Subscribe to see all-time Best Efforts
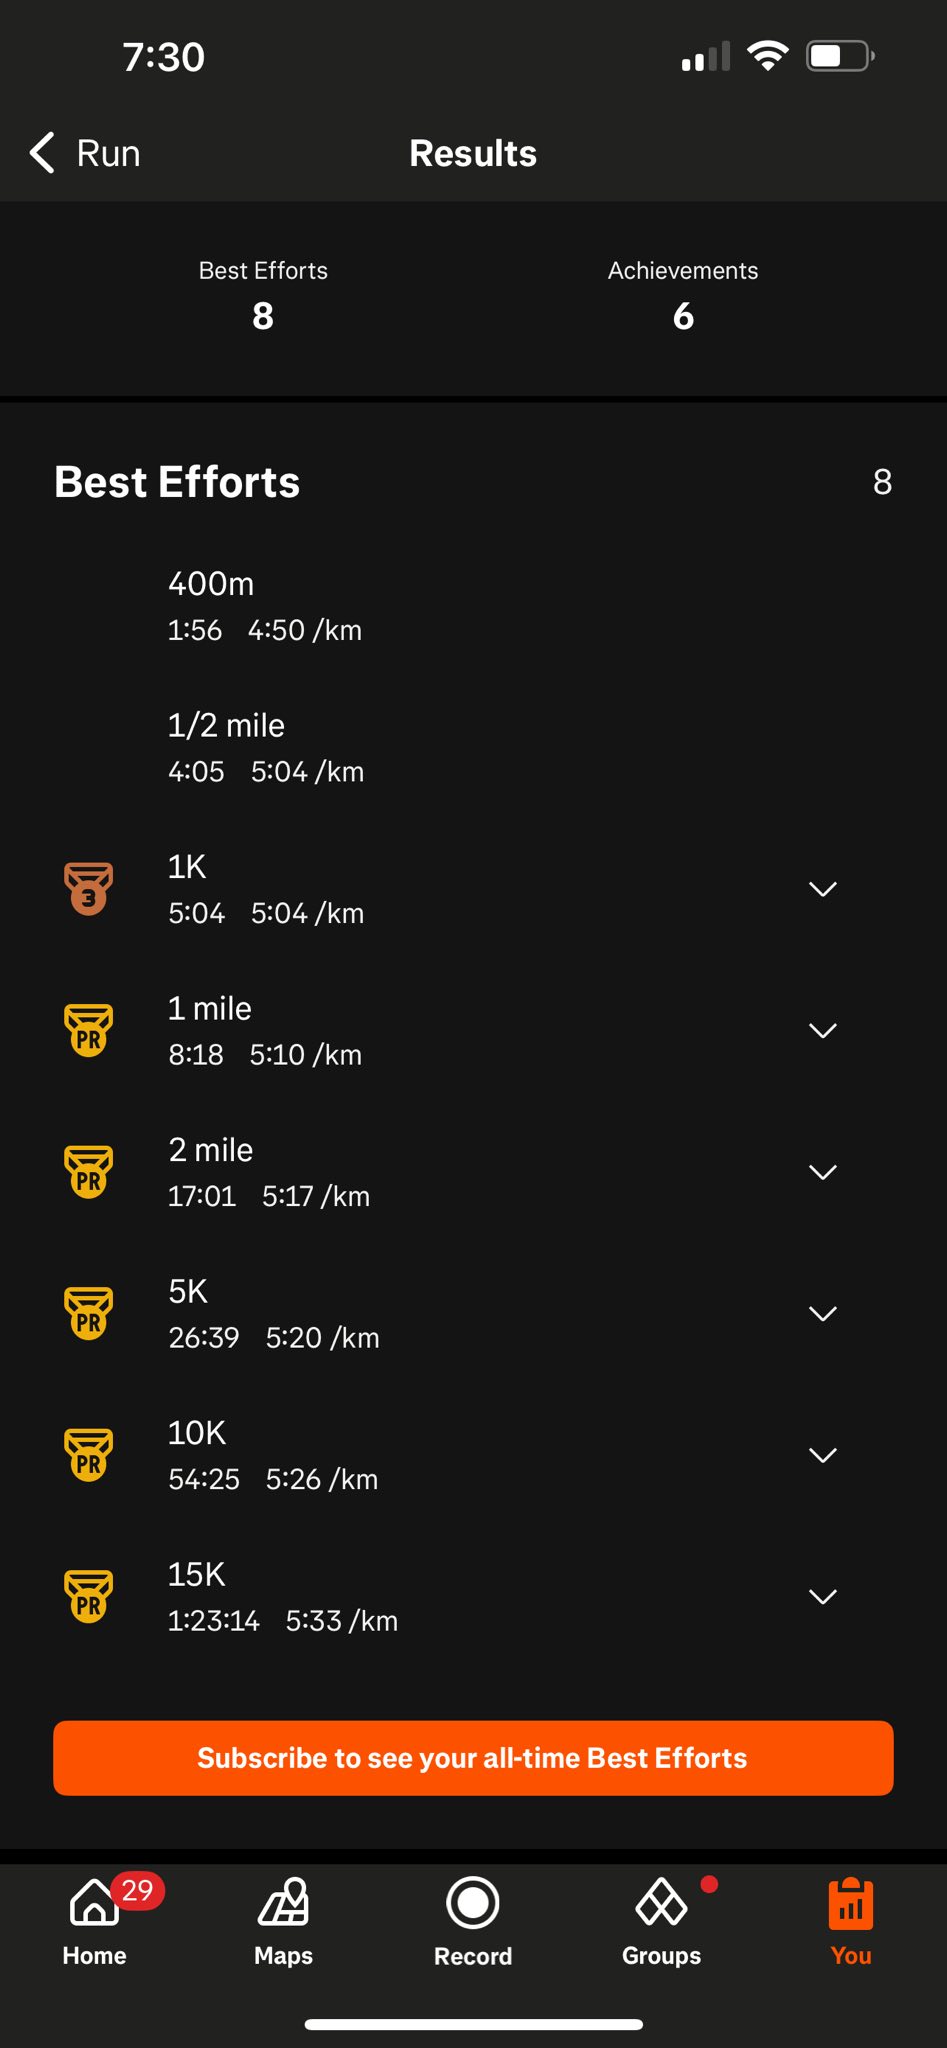The image size is (947, 2048). point(473,1758)
